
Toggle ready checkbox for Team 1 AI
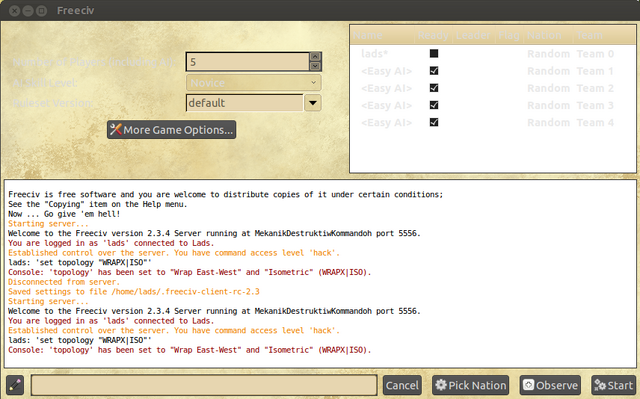[x=434, y=71]
